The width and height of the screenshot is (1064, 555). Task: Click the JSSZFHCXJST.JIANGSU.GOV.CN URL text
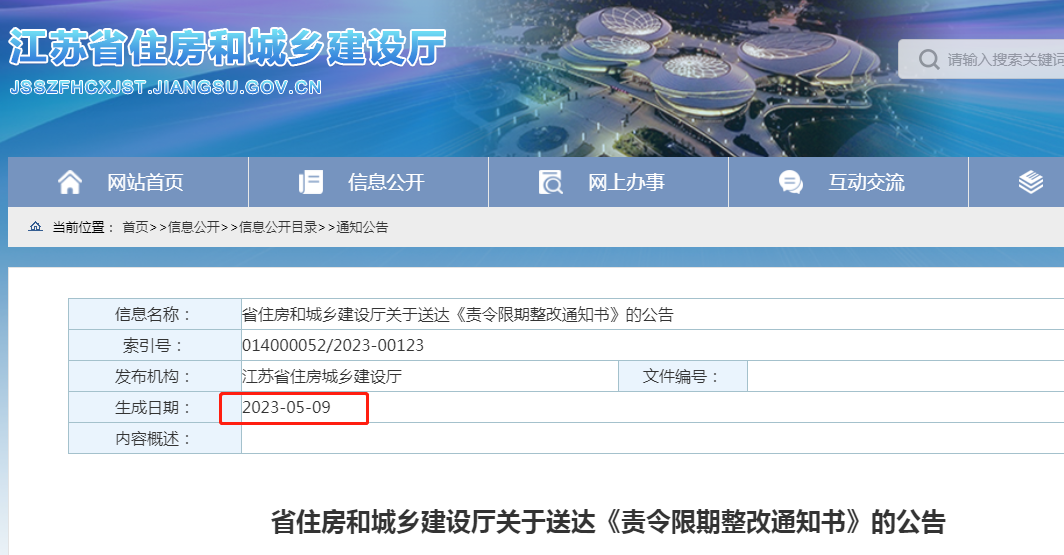(x=166, y=87)
